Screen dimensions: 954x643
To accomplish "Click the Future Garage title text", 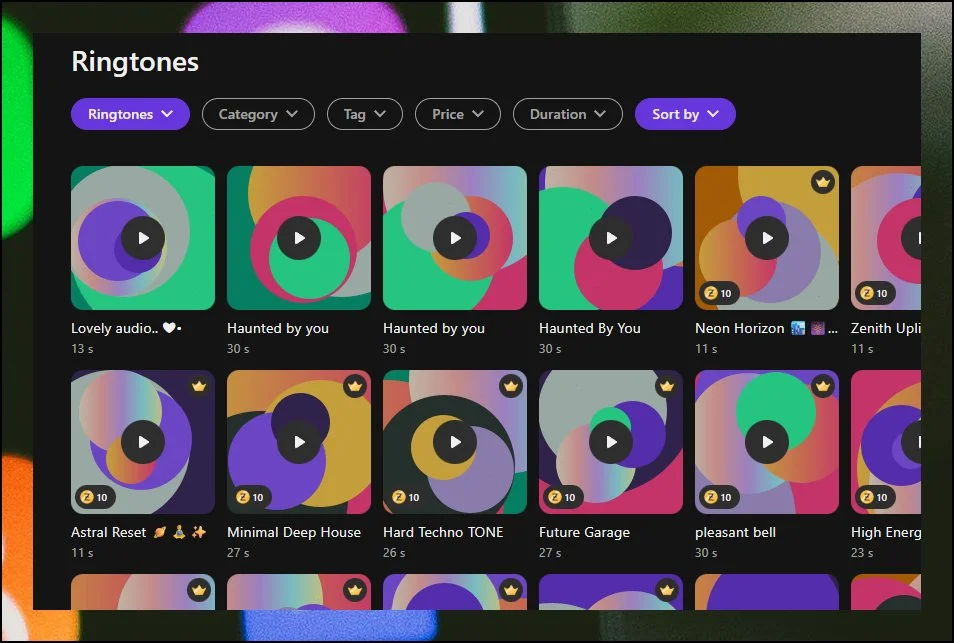I will tap(584, 532).
